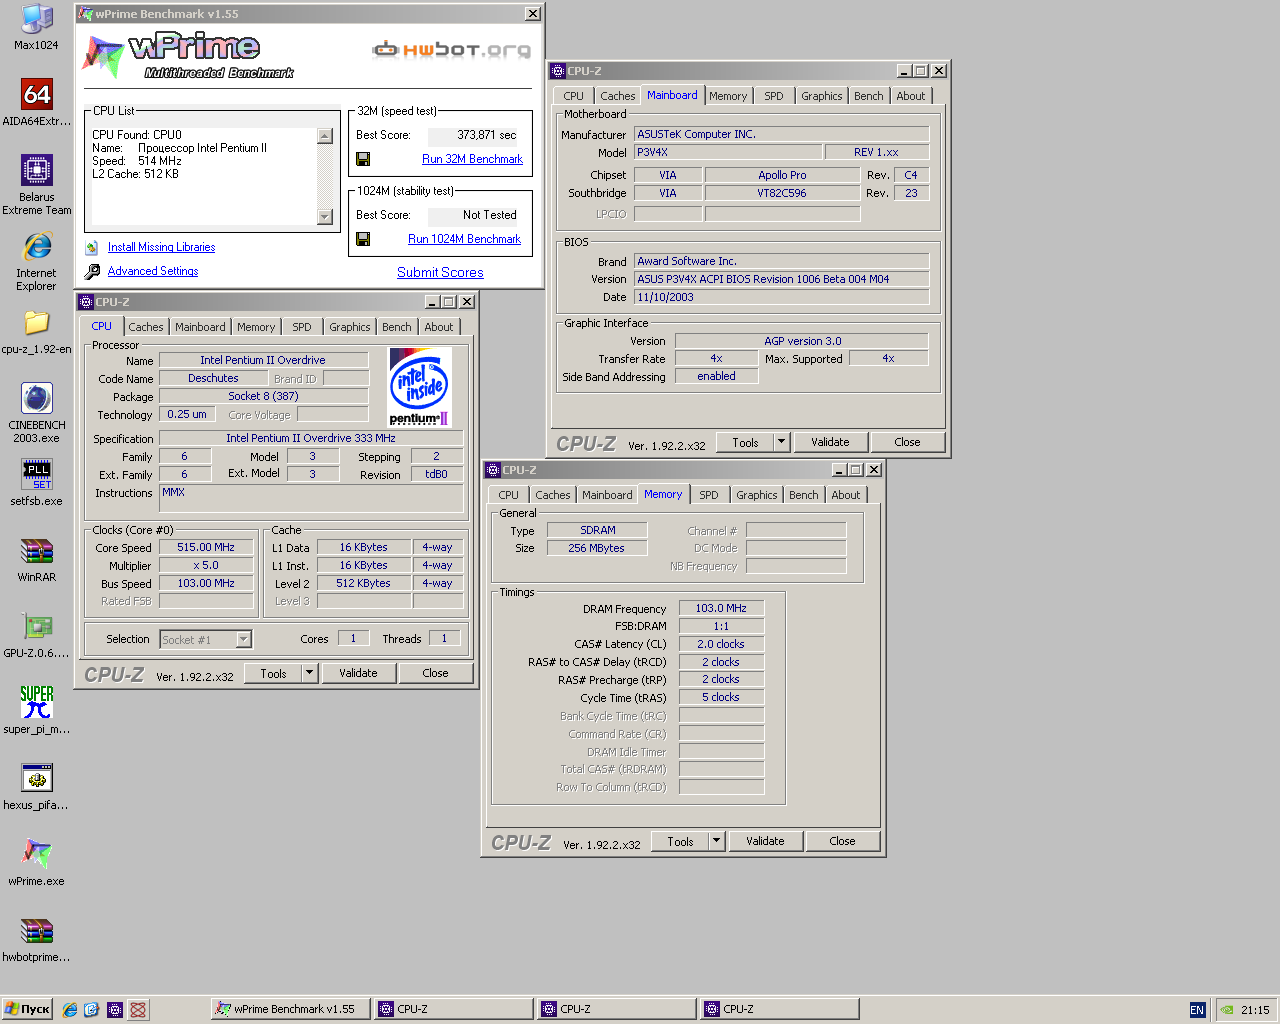The height and width of the screenshot is (1024, 1280).
Task: Open Tools dropdown arrow in CPU window
Action: [310, 673]
